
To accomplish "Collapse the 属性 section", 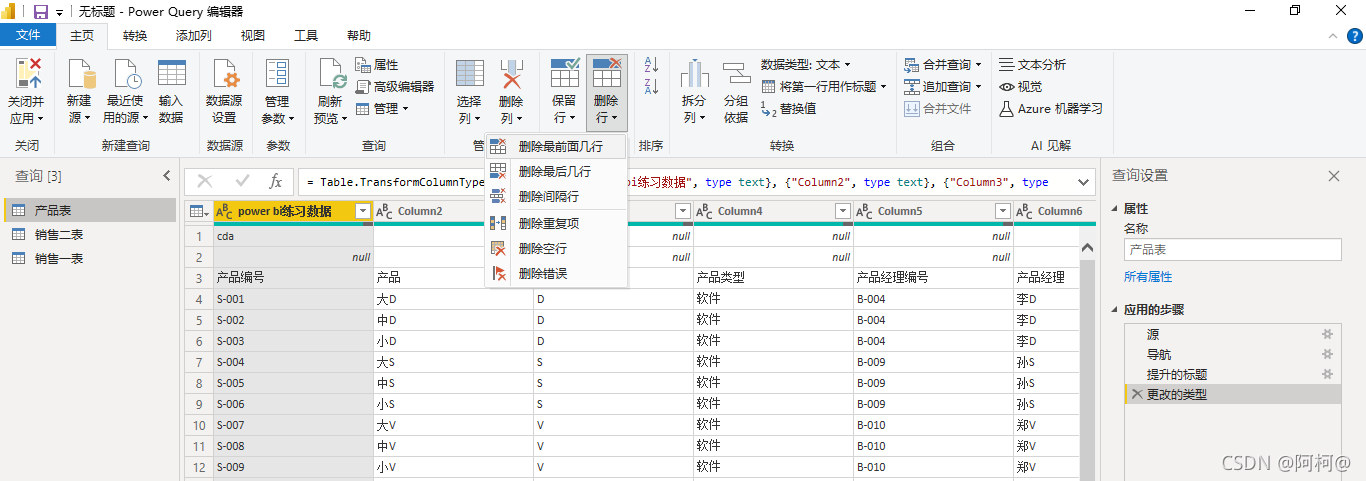I will point(1116,209).
